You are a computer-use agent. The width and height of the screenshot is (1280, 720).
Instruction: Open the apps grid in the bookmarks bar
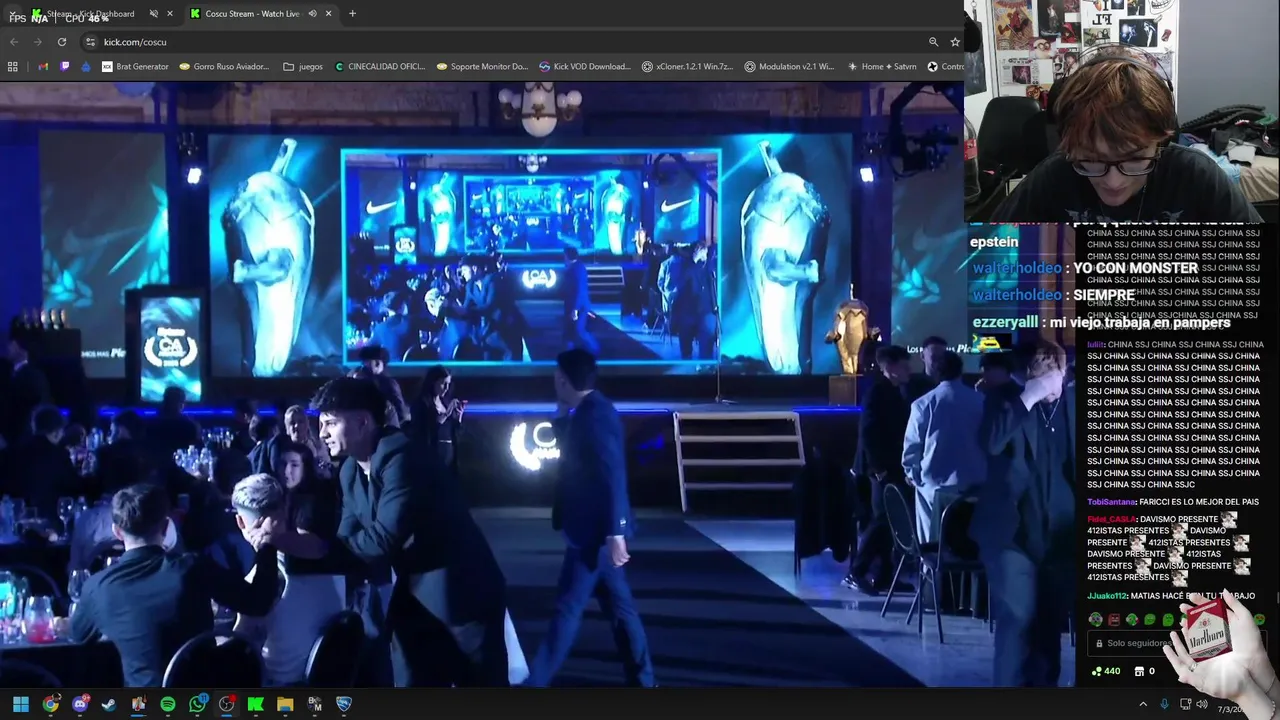(13, 67)
